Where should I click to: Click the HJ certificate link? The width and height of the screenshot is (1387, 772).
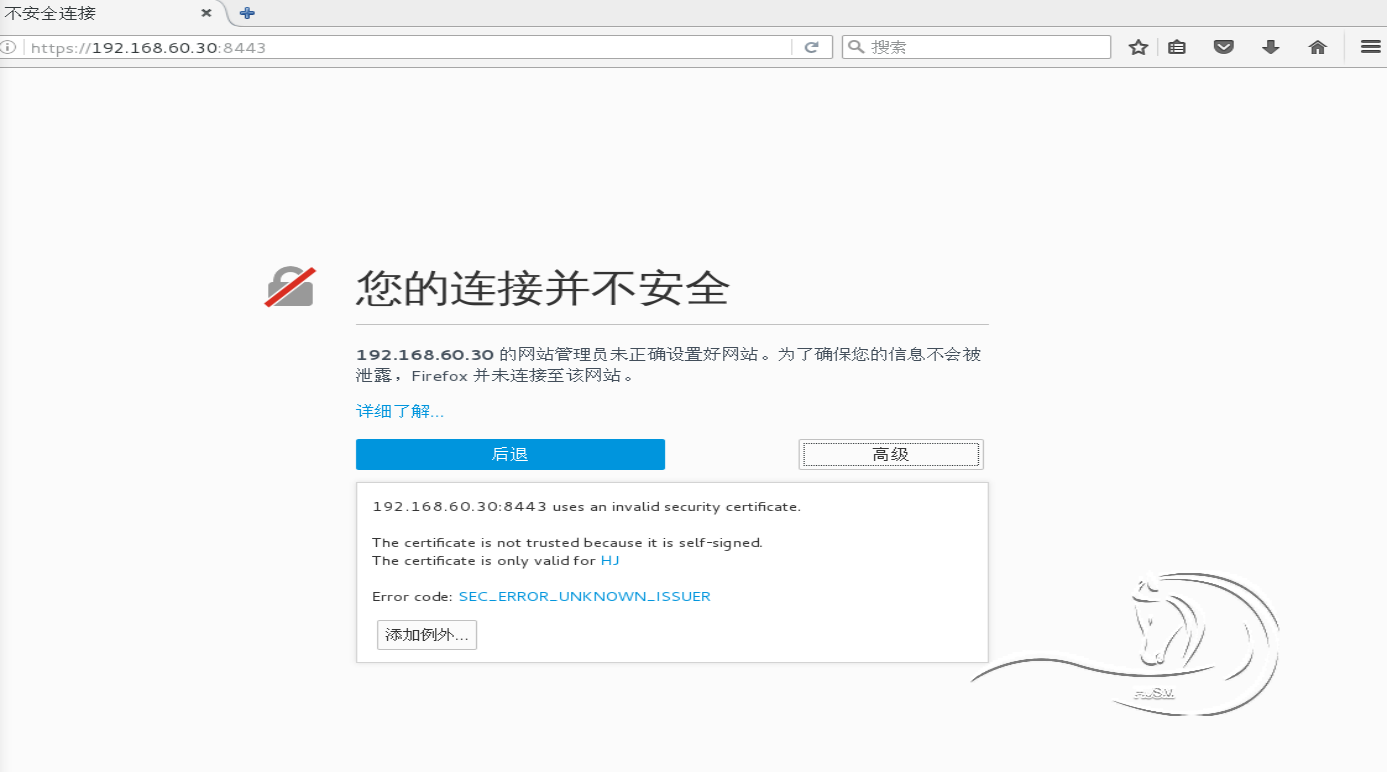[613, 560]
